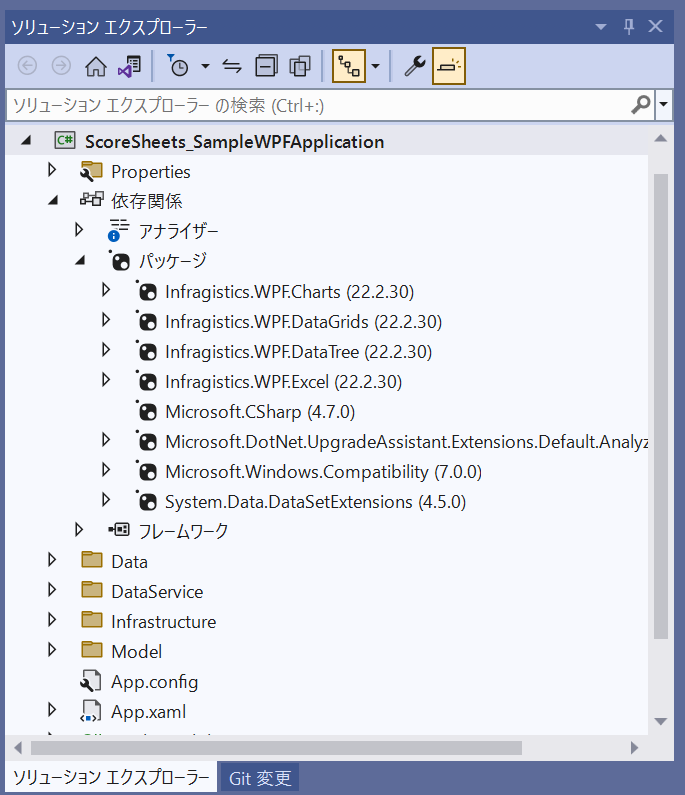Expand Microsoft.Windows.Compatibility package
Viewport: 685px width, 795px height.
click(106, 469)
